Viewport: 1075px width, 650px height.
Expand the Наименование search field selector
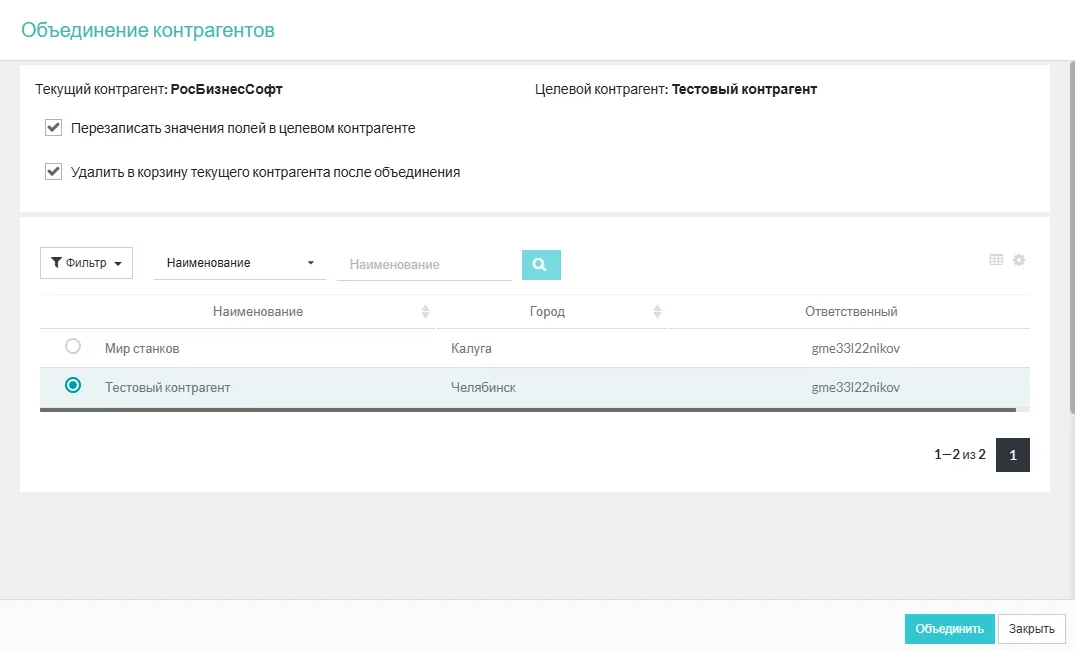coord(240,263)
